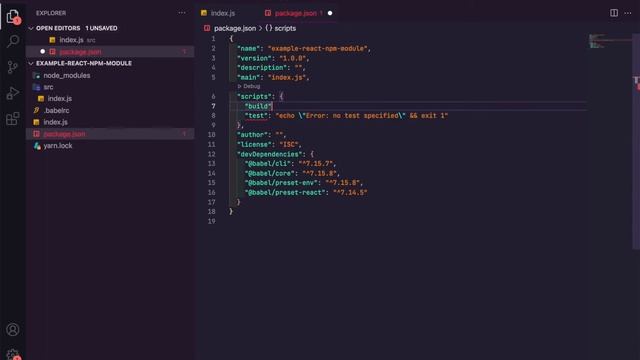Open editor more actions ellipsis
This screenshot has height=360, width=640.
628,13
